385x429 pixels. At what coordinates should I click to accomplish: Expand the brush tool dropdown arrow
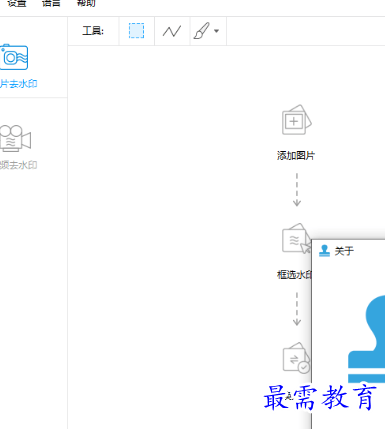[x=217, y=31]
